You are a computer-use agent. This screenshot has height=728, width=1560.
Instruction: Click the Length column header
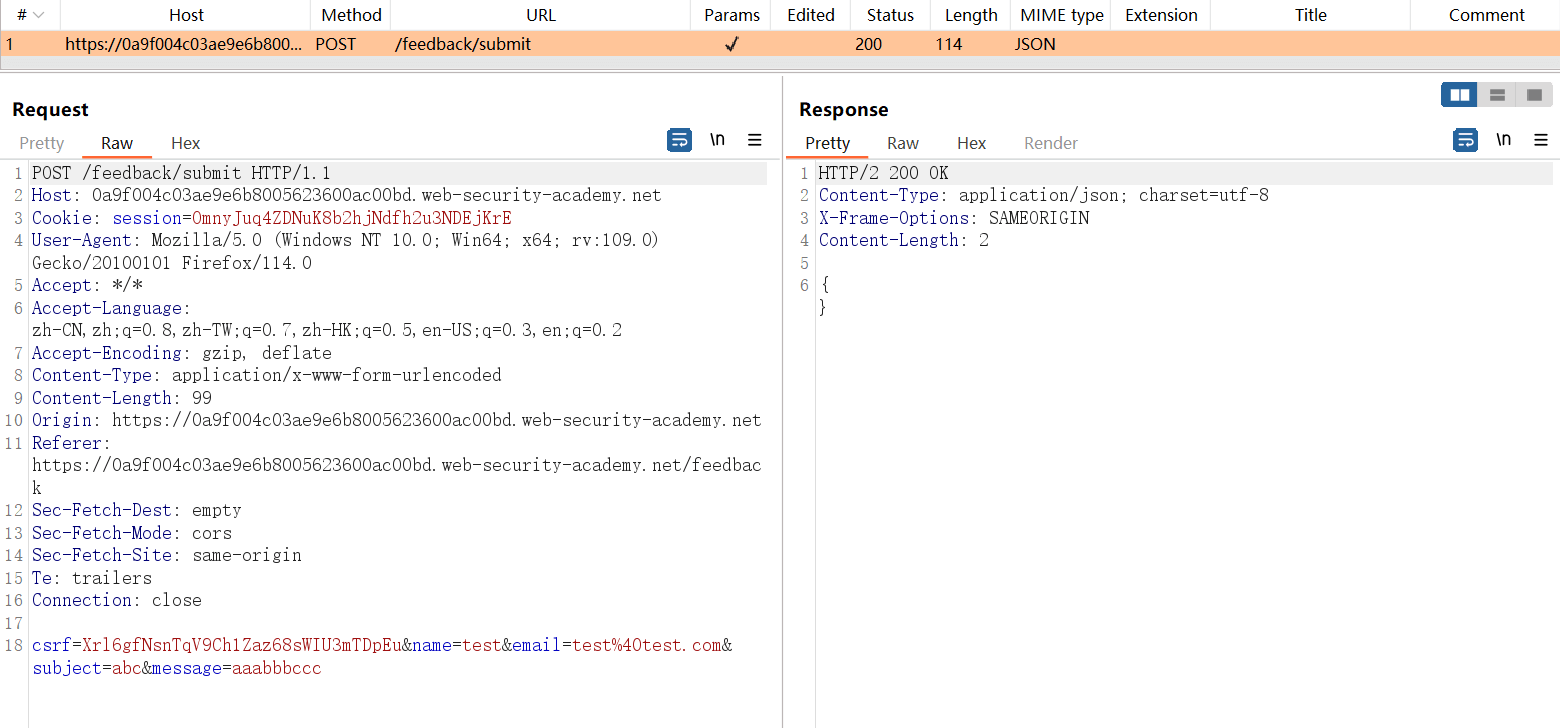[x=970, y=15]
